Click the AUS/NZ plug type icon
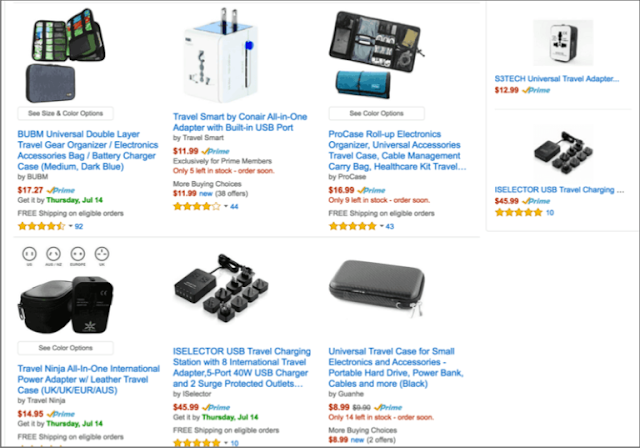 click(x=53, y=254)
